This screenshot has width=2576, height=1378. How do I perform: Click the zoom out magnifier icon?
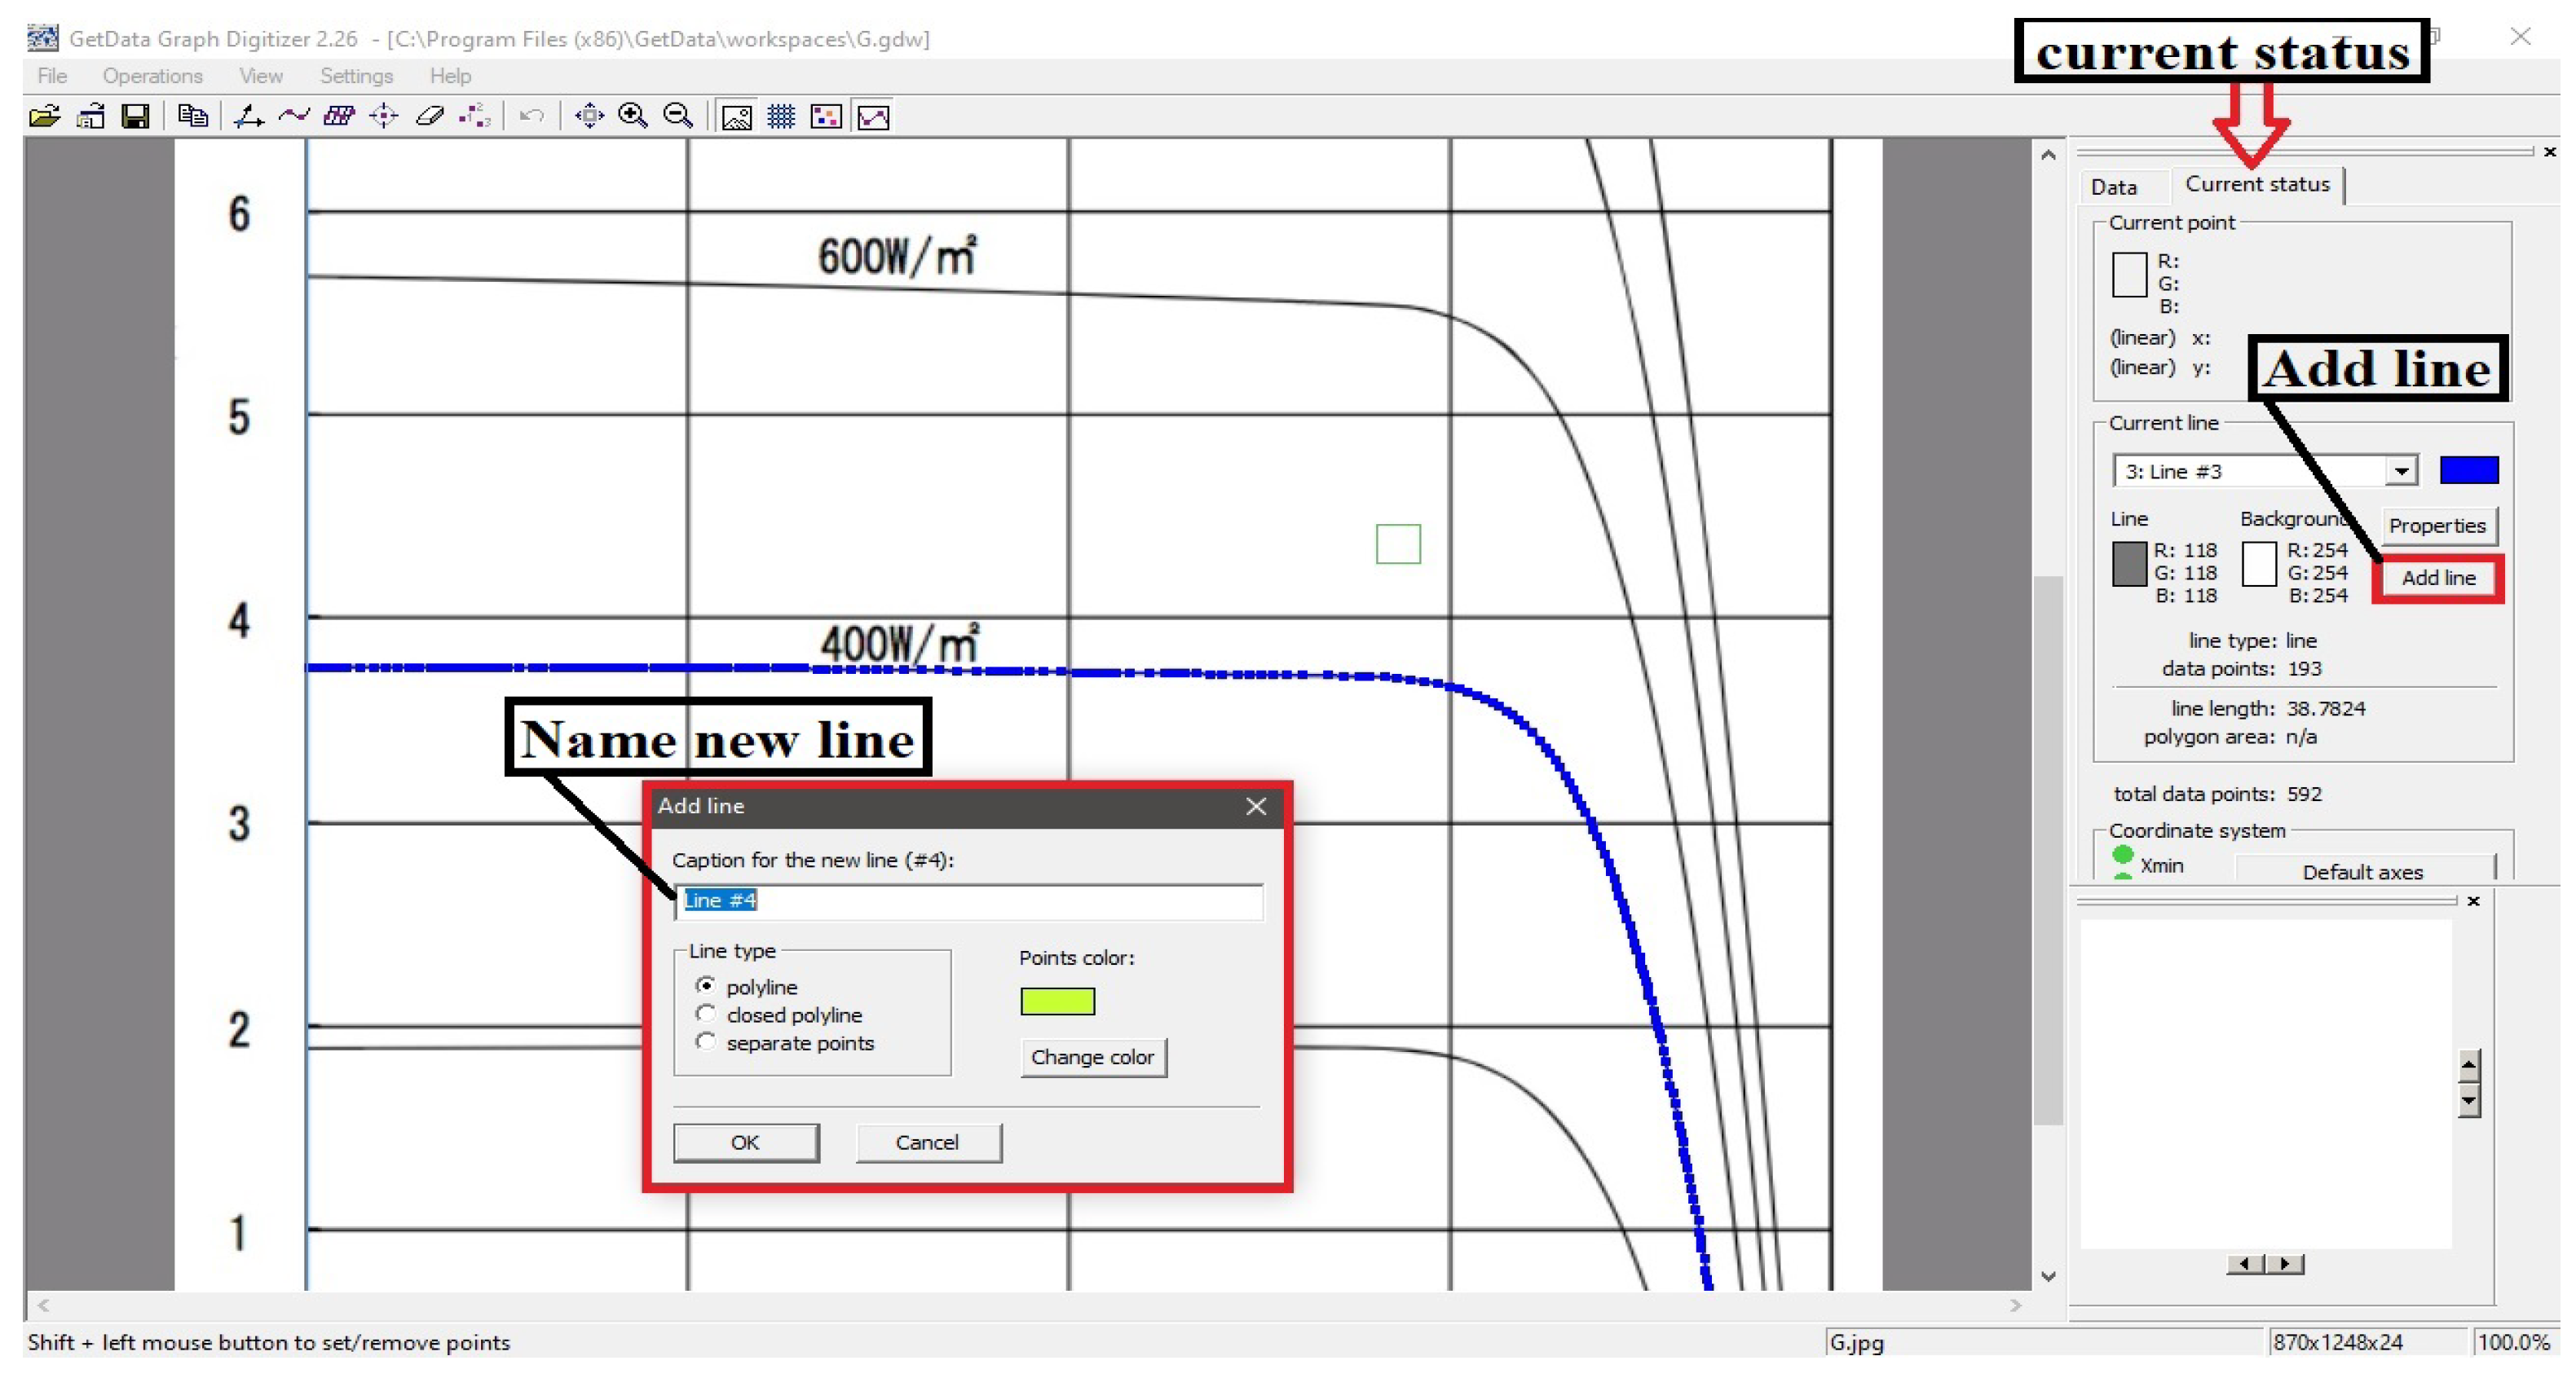[x=678, y=117]
